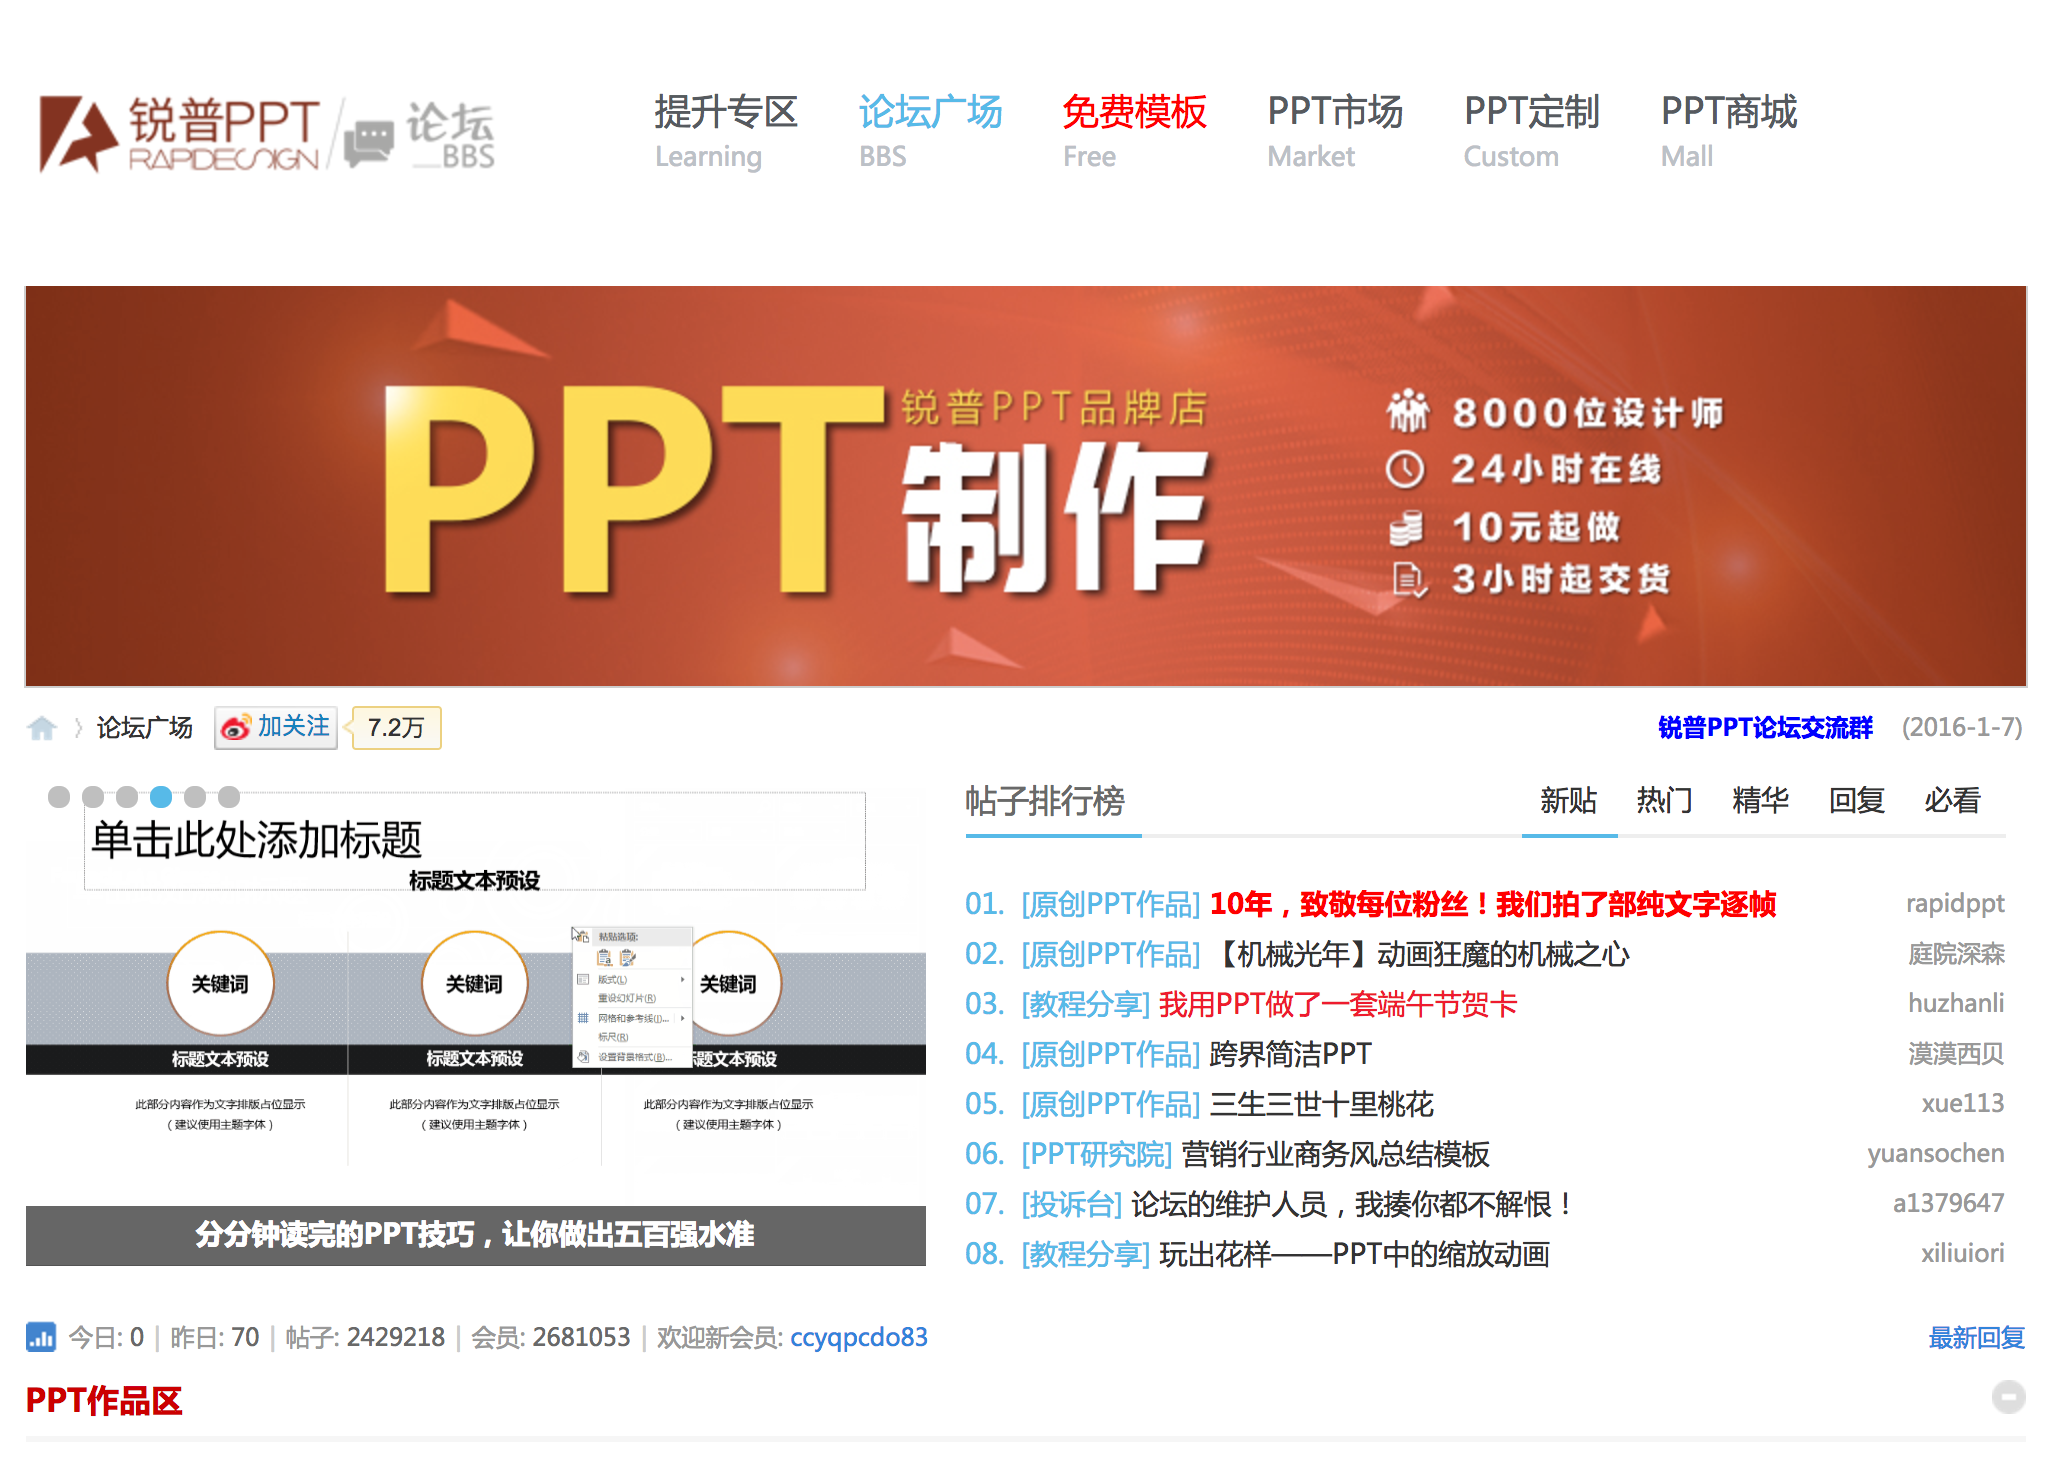Screen dimensions: 2052x1464
Task: Collapse the PPT作品区 section
Action: (2008, 1397)
